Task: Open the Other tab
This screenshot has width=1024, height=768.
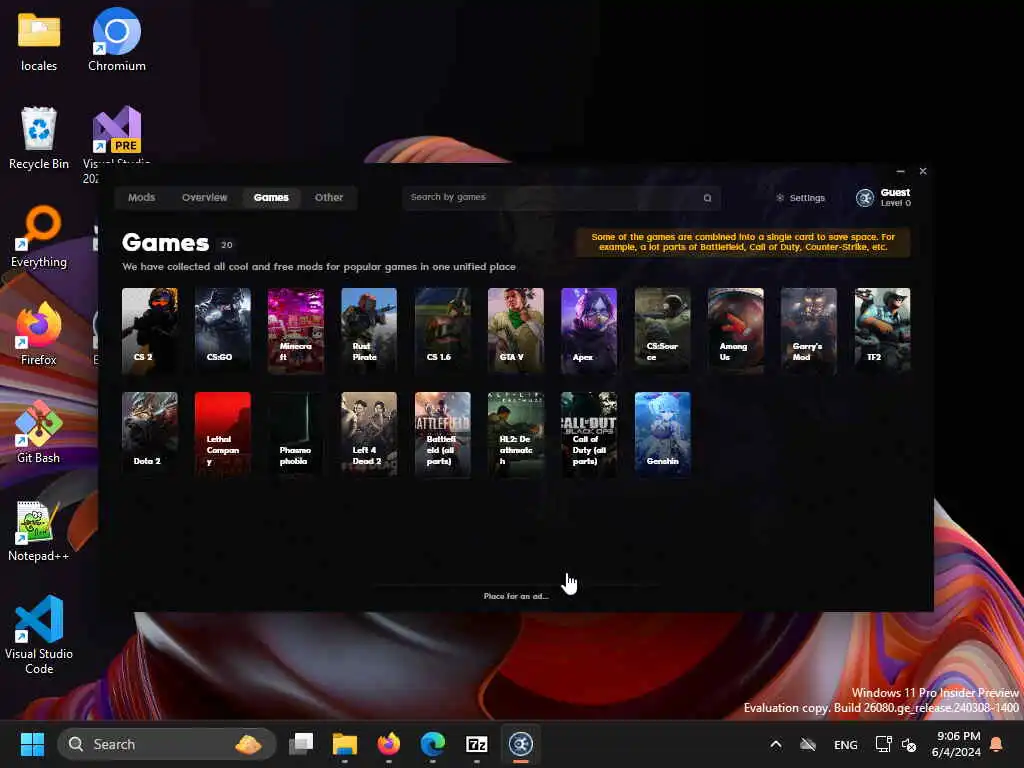Action: coord(328,197)
